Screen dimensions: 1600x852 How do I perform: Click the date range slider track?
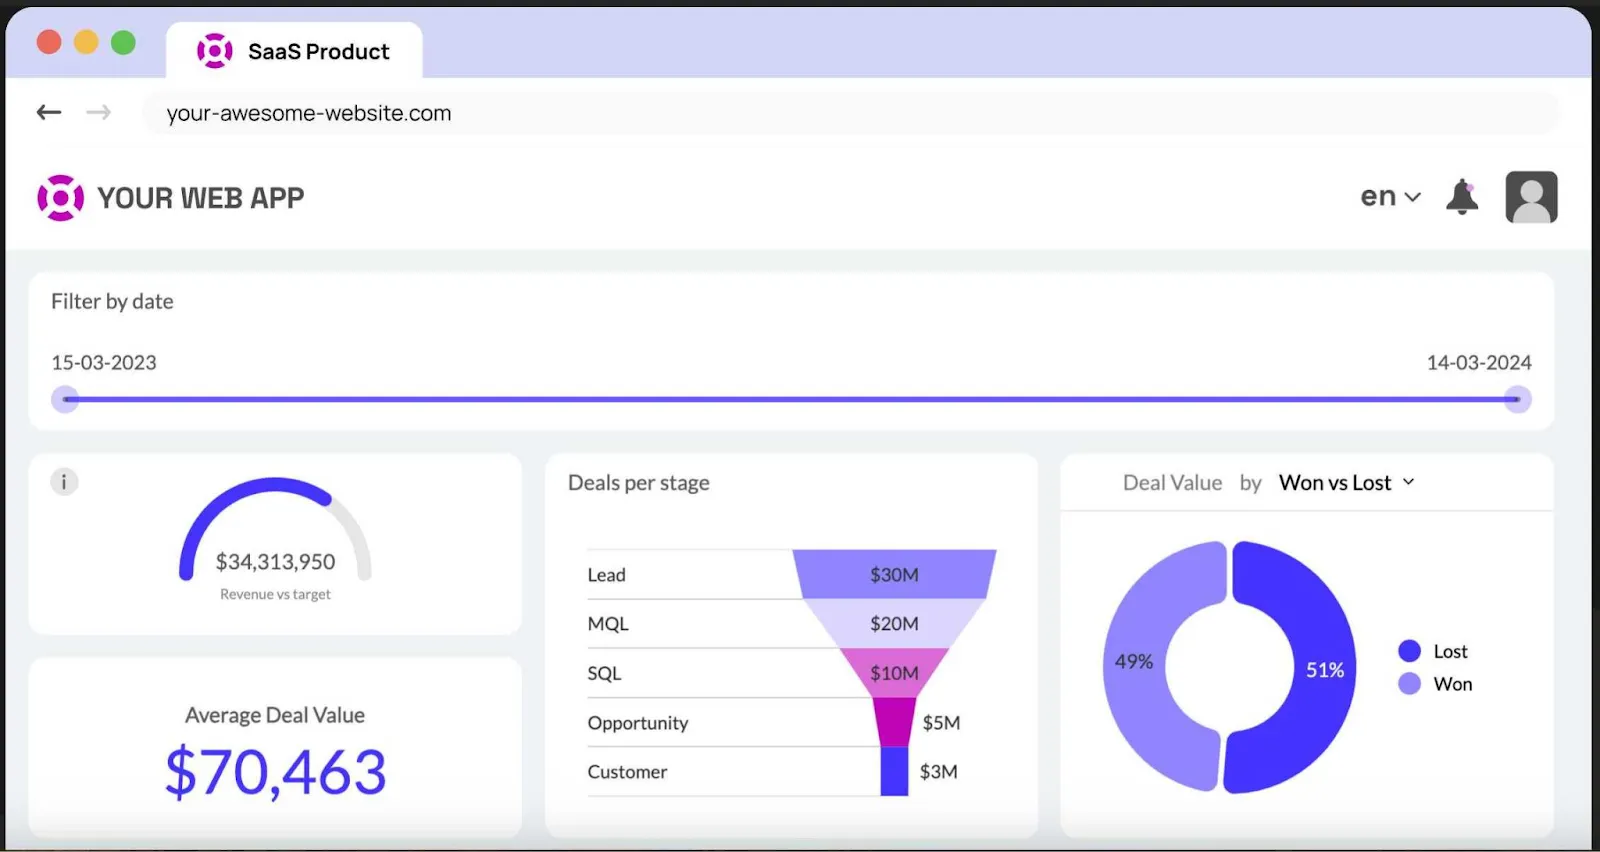pyautogui.click(x=791, y=399)
